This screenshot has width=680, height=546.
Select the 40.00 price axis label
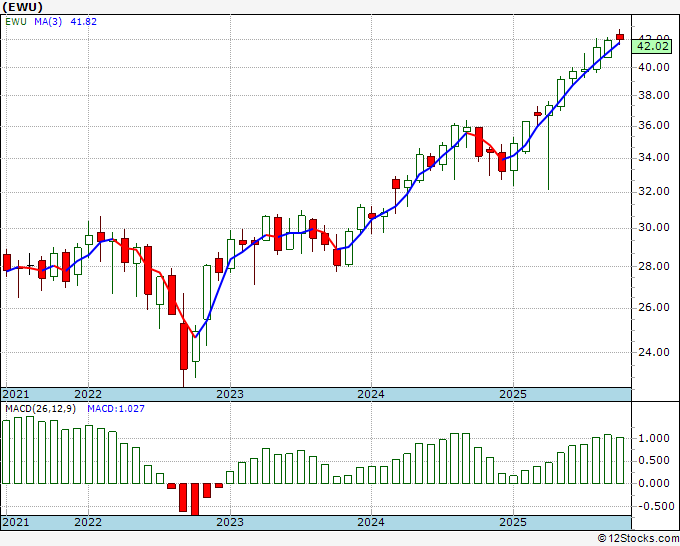tap(654, 67)
